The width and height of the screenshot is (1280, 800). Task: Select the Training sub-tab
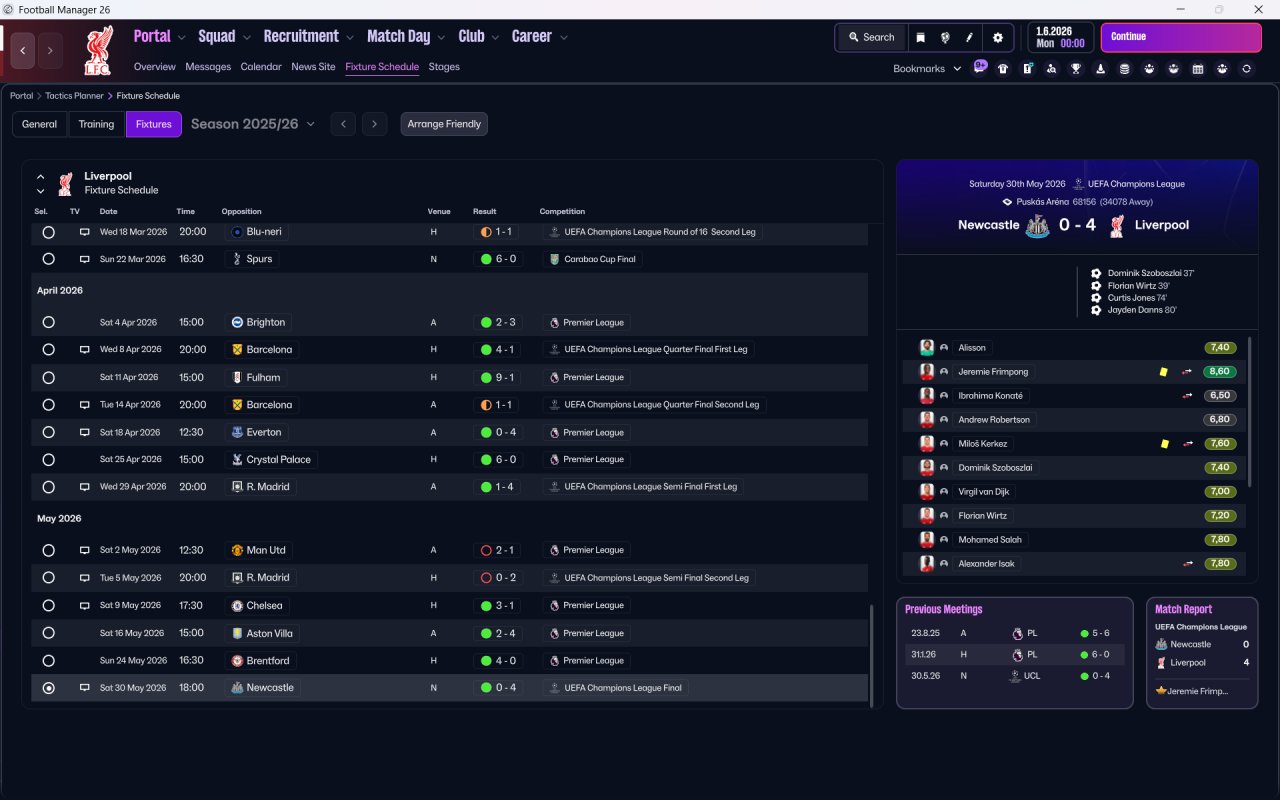coord(96,124)
